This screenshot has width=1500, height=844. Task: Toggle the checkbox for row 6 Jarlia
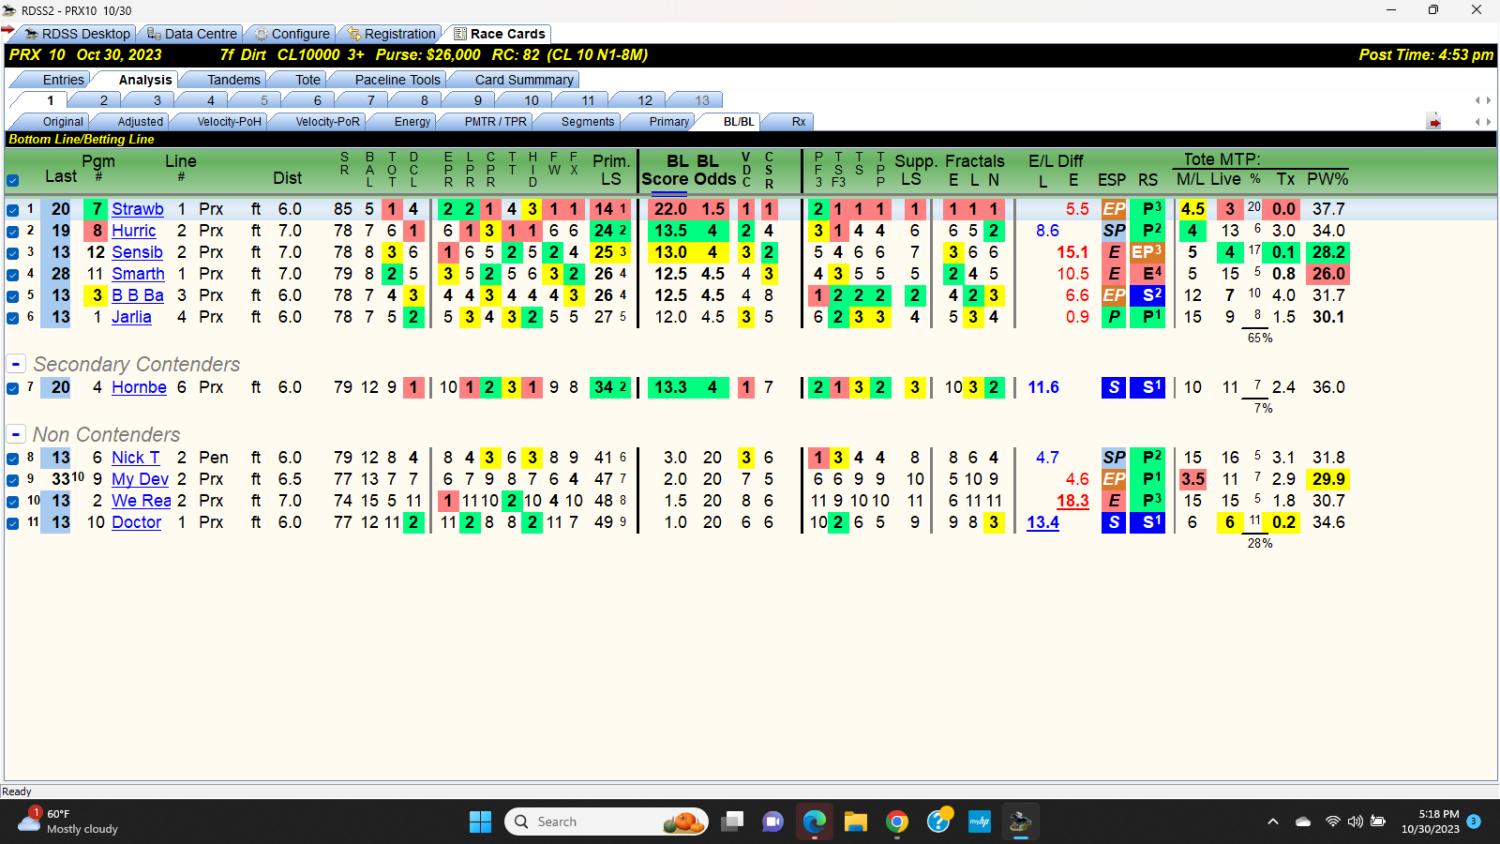tap(13, 318)
